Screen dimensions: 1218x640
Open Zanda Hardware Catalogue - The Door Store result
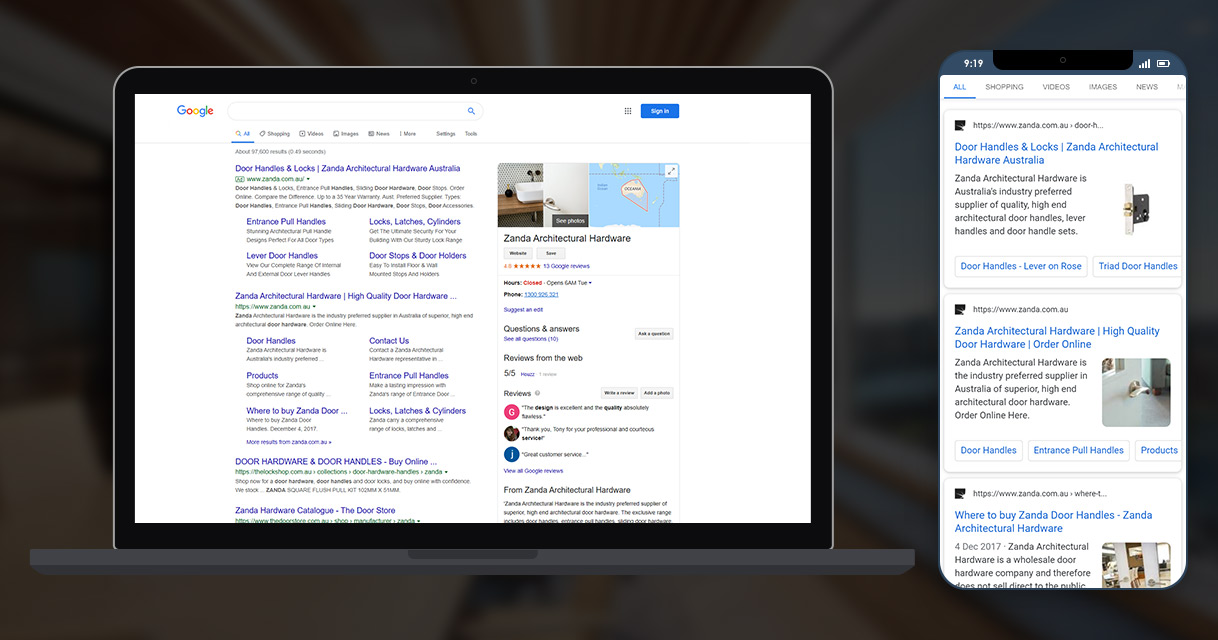[x=315, y=511]
